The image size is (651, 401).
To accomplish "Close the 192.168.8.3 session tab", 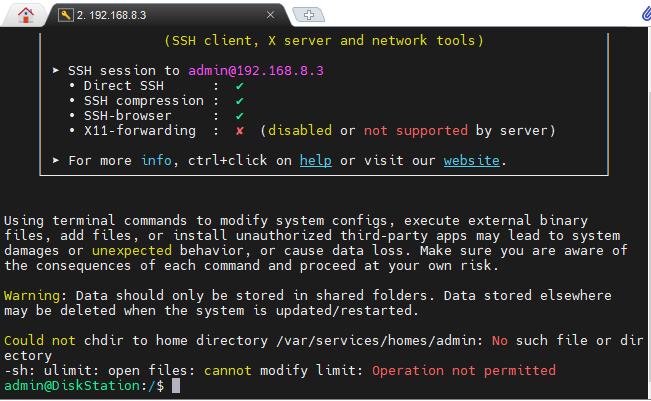I will [270, 15].
